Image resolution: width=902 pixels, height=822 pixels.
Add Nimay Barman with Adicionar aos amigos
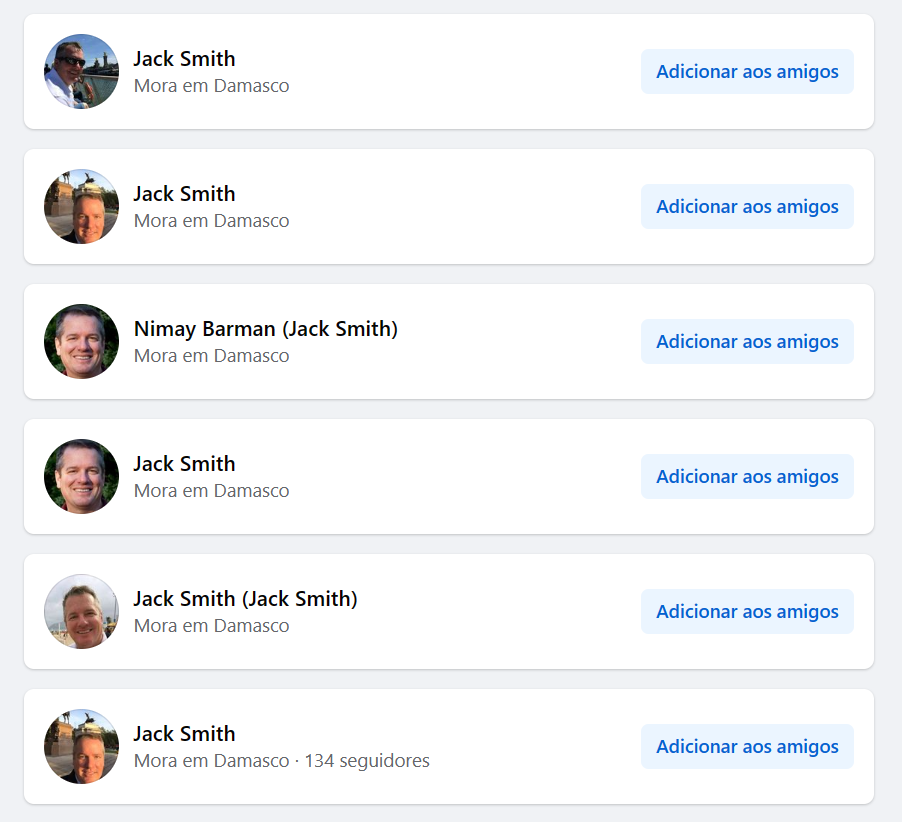point(747,342)
